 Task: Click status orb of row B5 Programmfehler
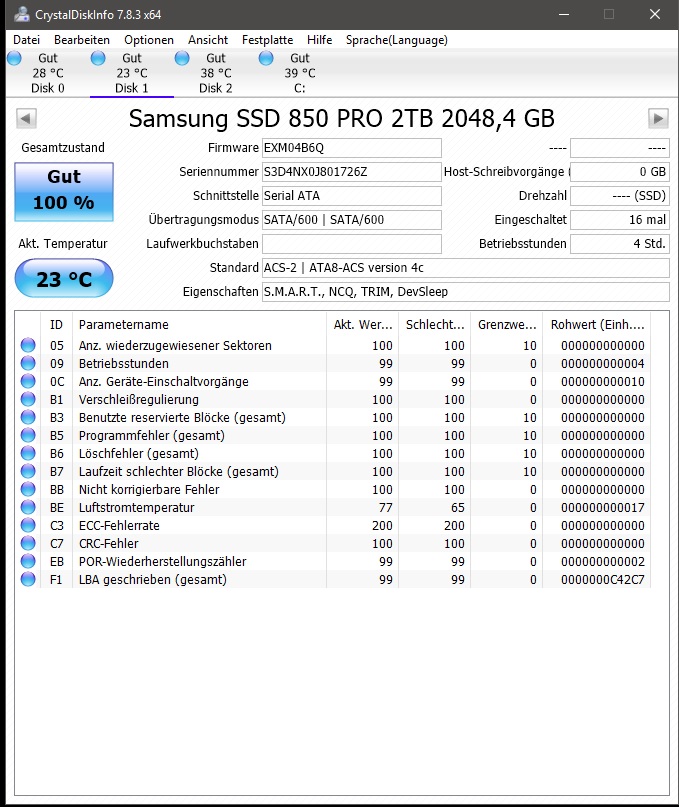(x=28, y=435)
